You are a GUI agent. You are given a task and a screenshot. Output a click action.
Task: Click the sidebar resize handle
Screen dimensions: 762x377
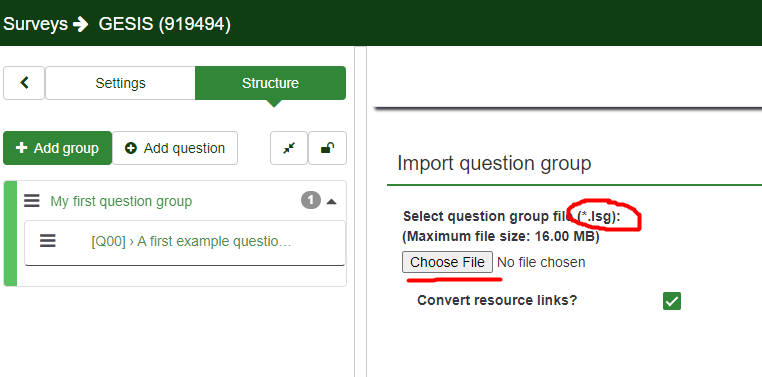click(361, 212)
